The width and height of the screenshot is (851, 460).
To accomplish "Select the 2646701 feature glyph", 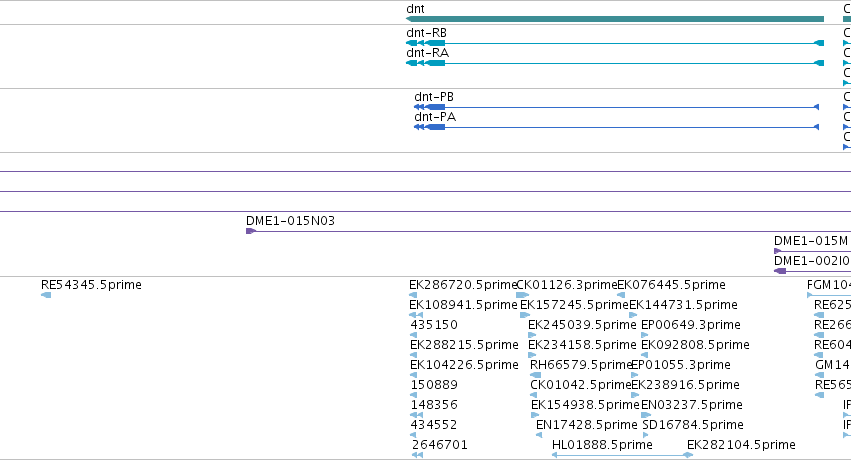I will click(417, 455).
